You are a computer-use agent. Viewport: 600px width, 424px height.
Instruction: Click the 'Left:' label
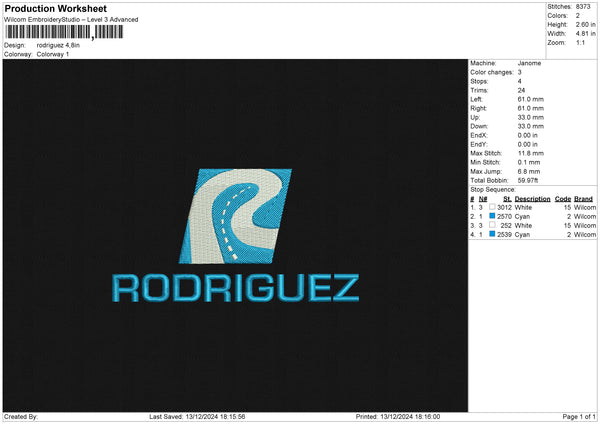tap(476, 99)
